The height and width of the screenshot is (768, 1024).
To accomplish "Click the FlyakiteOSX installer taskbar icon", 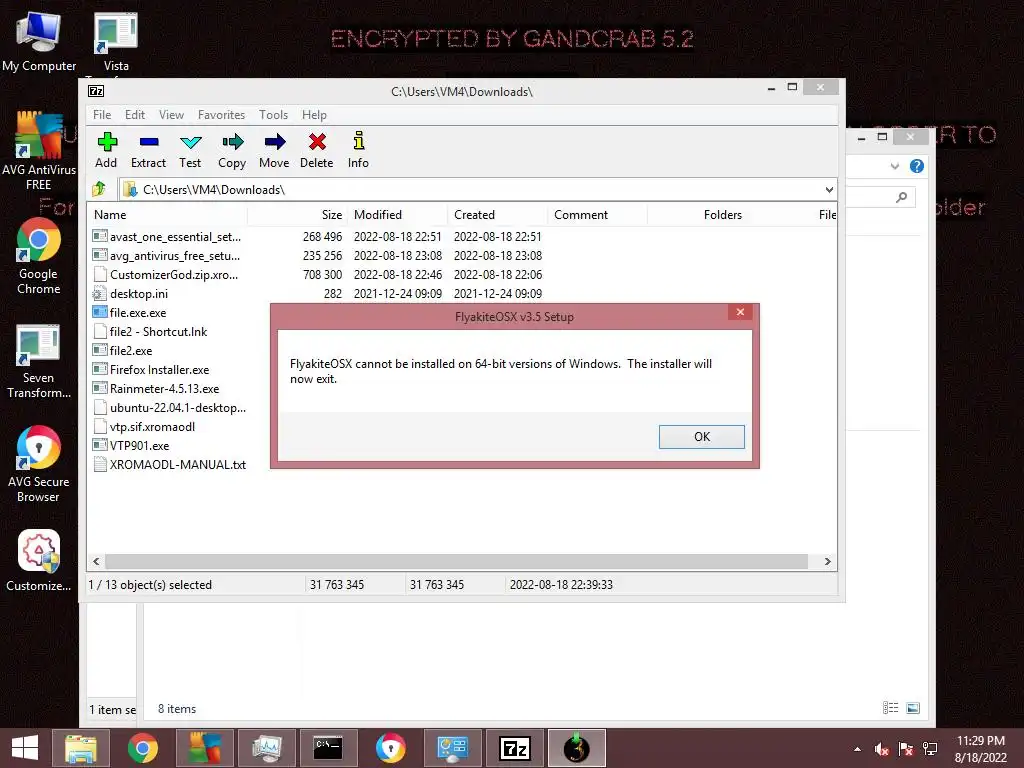I will point(577,748).
